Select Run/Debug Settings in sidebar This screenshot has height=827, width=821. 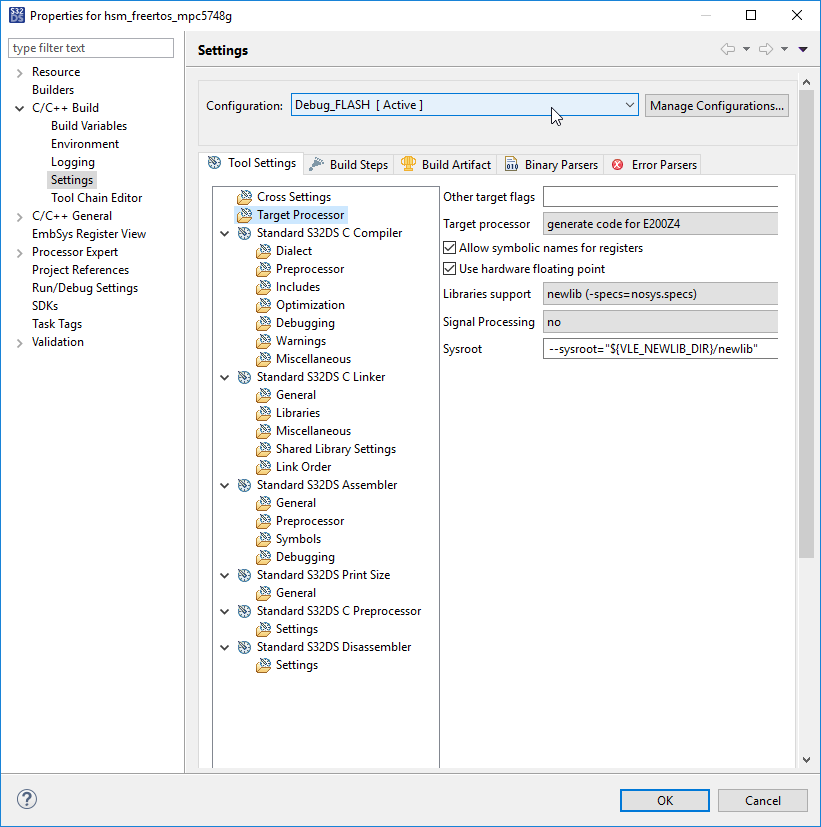(x=85, y=288)
